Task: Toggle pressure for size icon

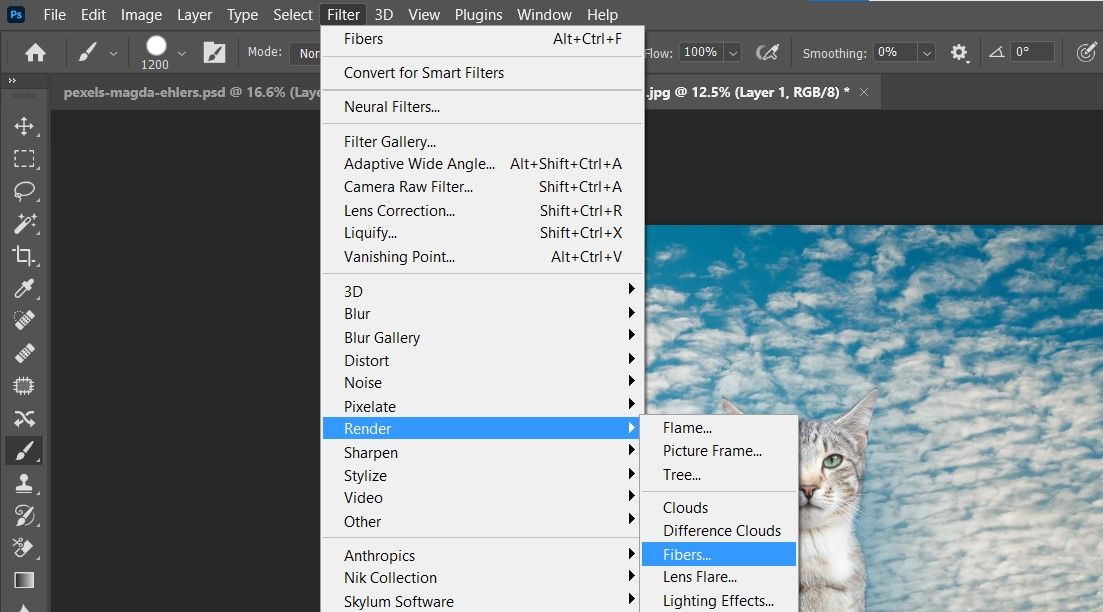Action: (x=1086, y=52)
